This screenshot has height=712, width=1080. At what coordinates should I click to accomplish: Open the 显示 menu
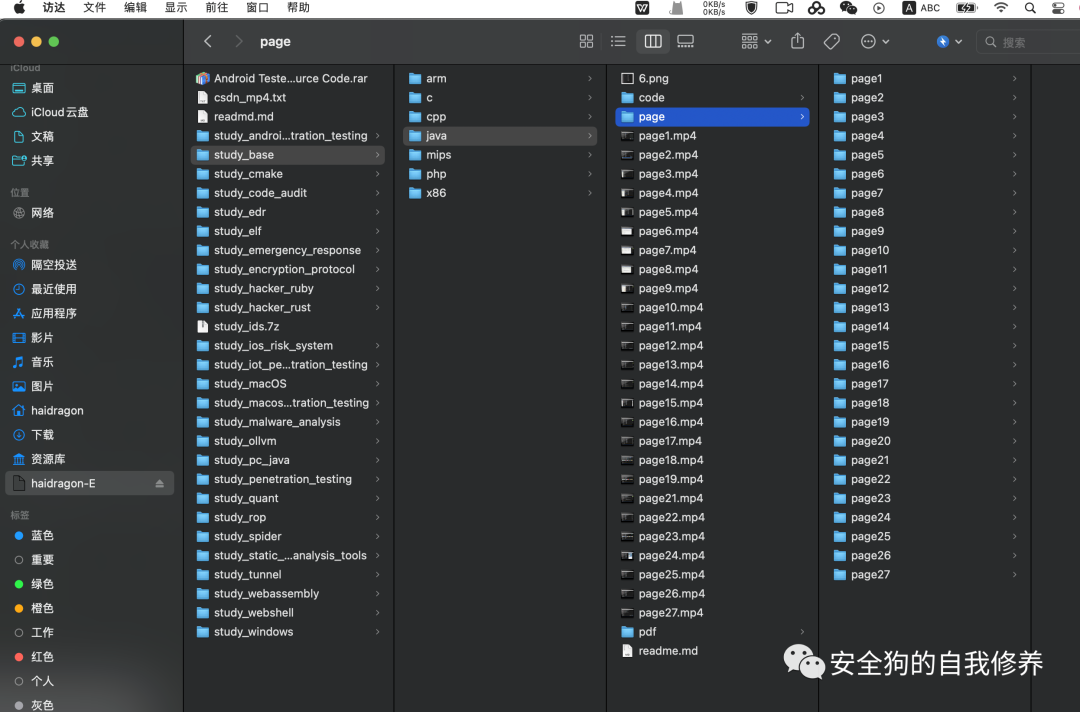176,8
